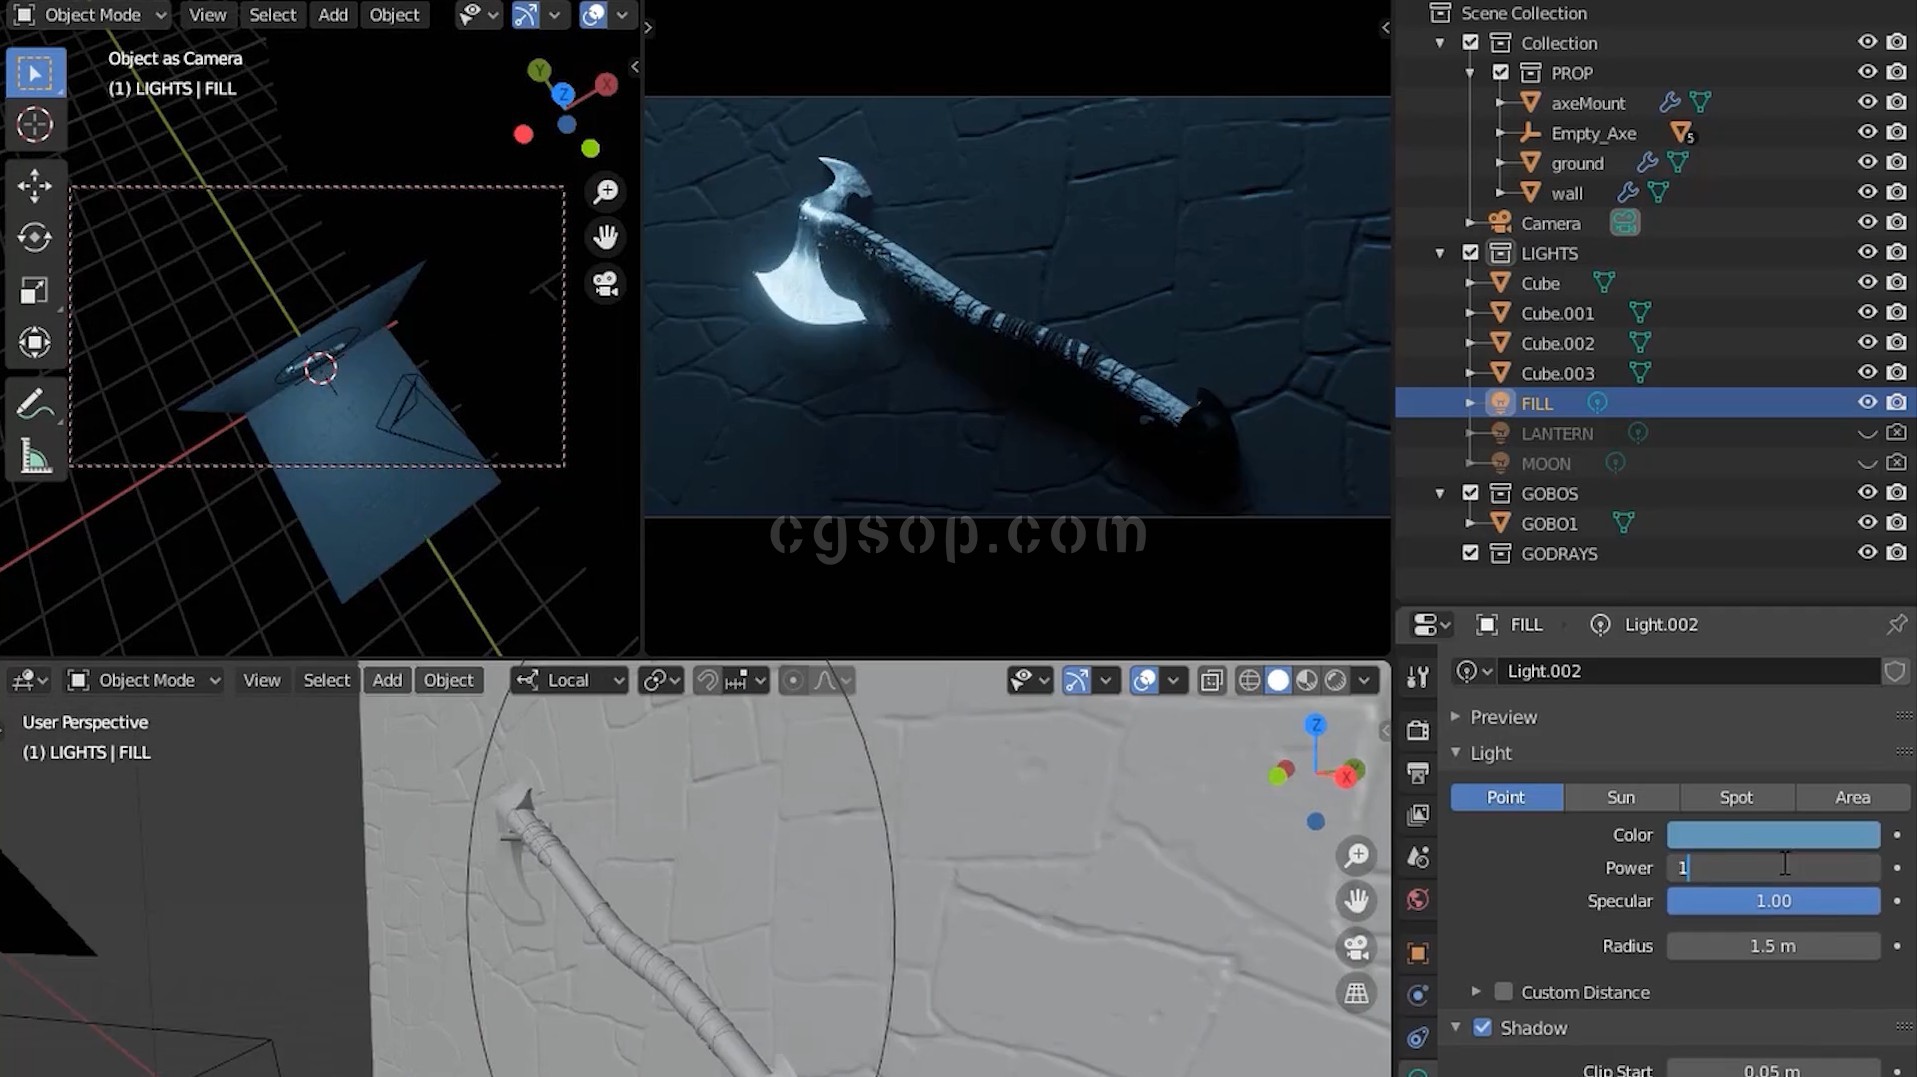
Task: Pick the Rotate tool
Action: pos(35,238)
